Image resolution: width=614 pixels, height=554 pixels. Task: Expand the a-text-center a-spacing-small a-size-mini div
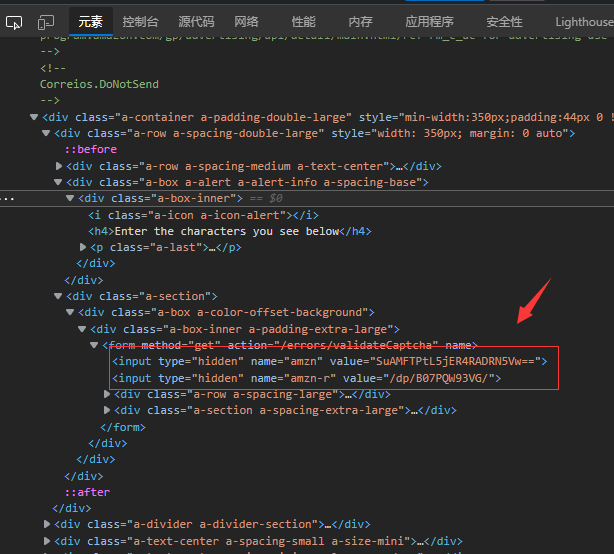(x=47, y=541)
